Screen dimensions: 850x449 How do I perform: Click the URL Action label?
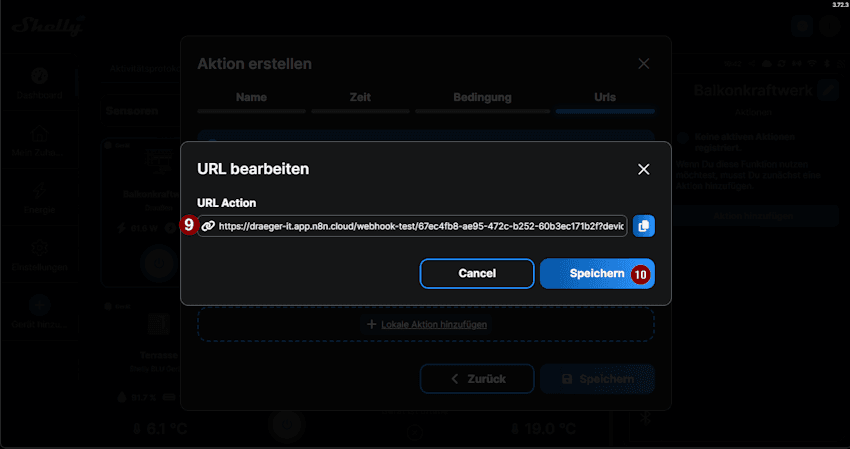pyautogui.click(x=227, y=203)
